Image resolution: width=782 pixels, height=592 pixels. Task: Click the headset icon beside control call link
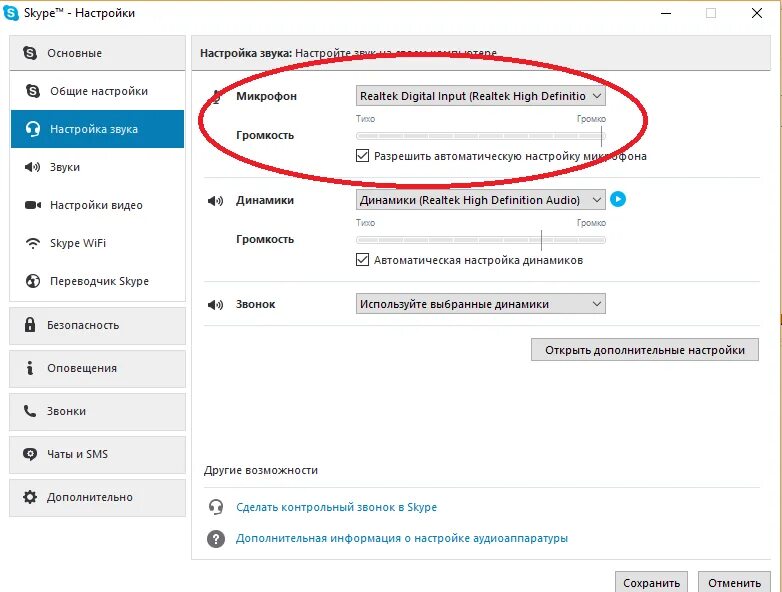(x=216, y=507)
